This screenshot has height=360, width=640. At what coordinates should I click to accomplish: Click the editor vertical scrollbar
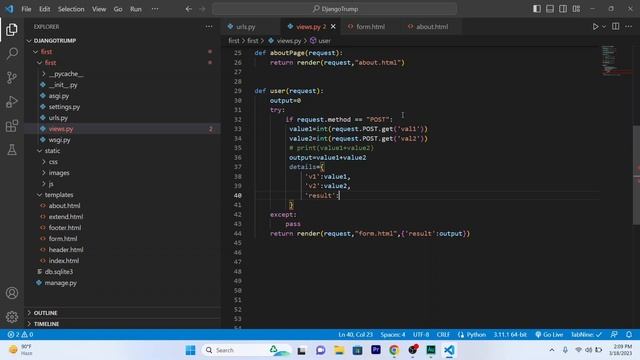click(x=636, y=175)
